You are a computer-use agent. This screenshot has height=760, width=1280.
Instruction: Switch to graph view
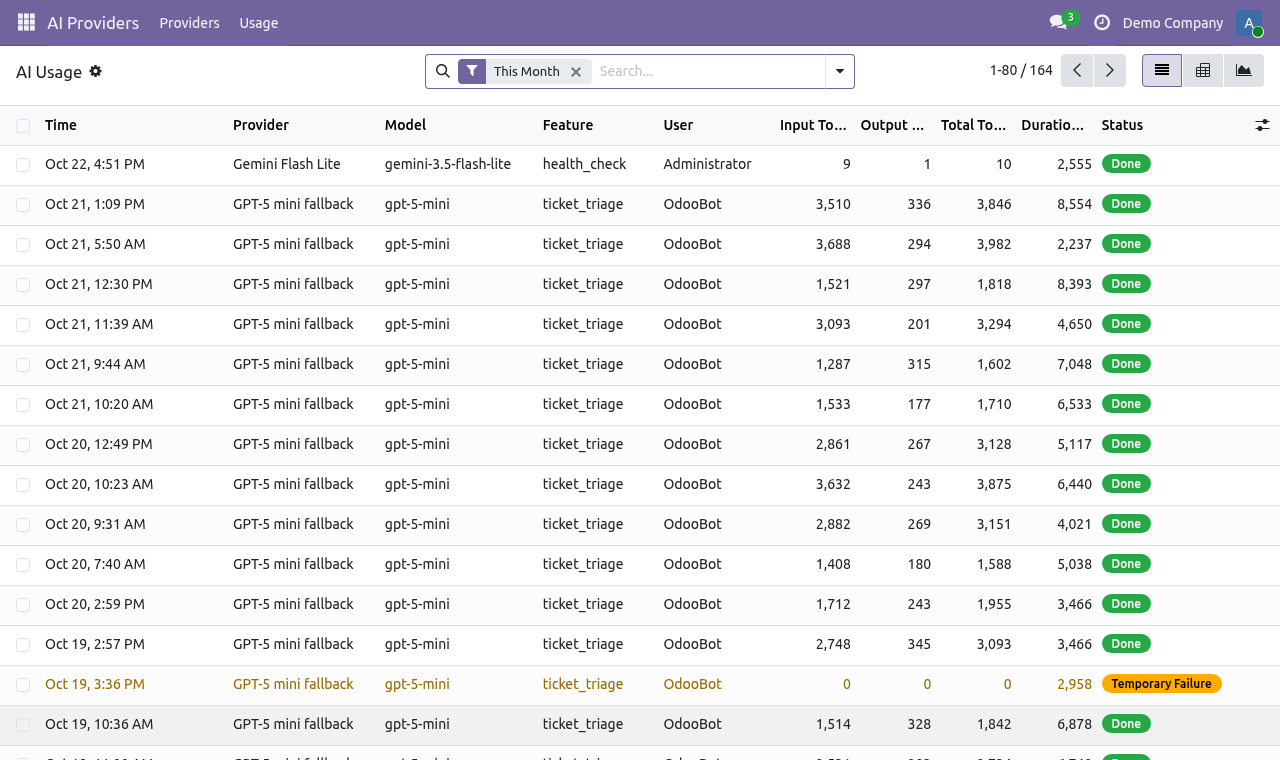pyautogui.click(x=1243, y=70)
